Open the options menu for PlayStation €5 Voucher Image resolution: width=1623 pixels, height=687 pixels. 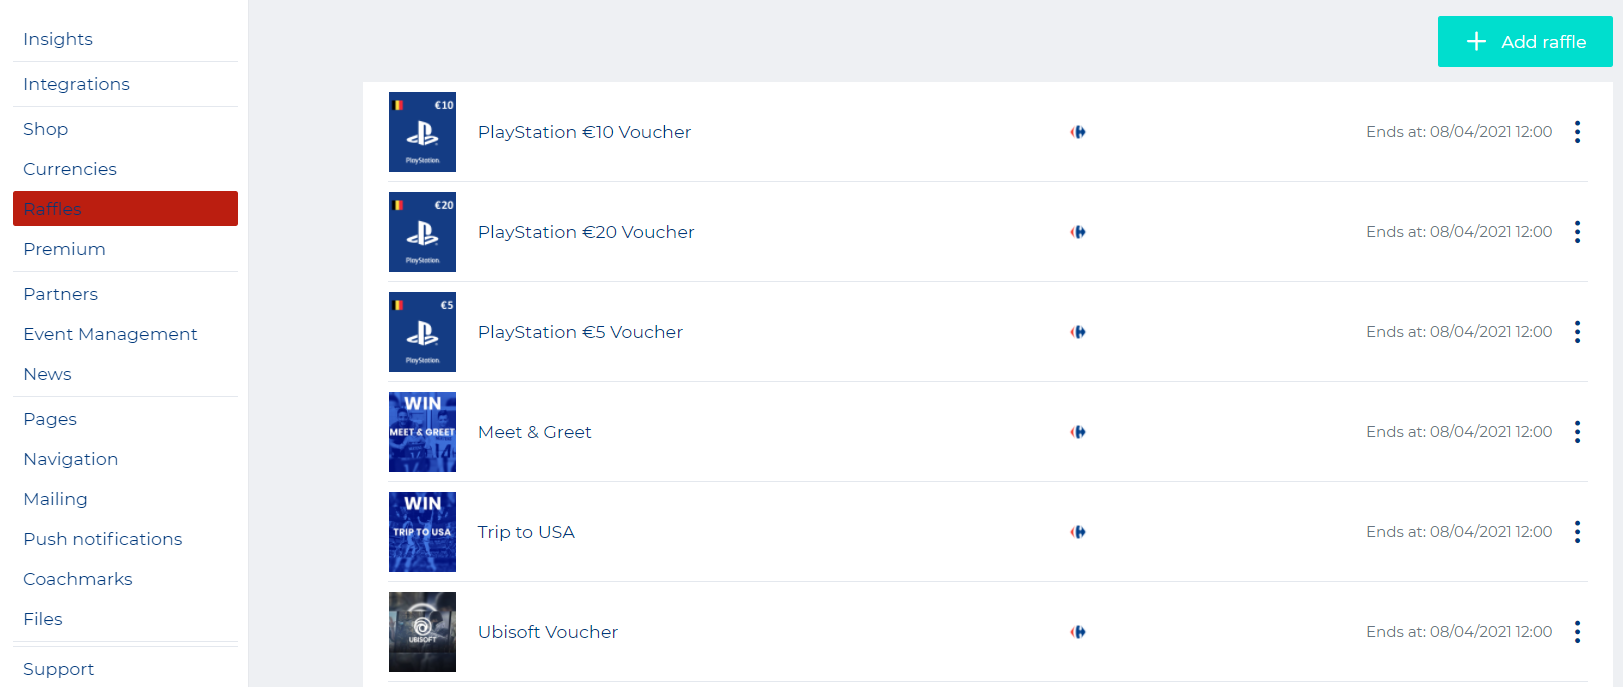(1577, 332)
